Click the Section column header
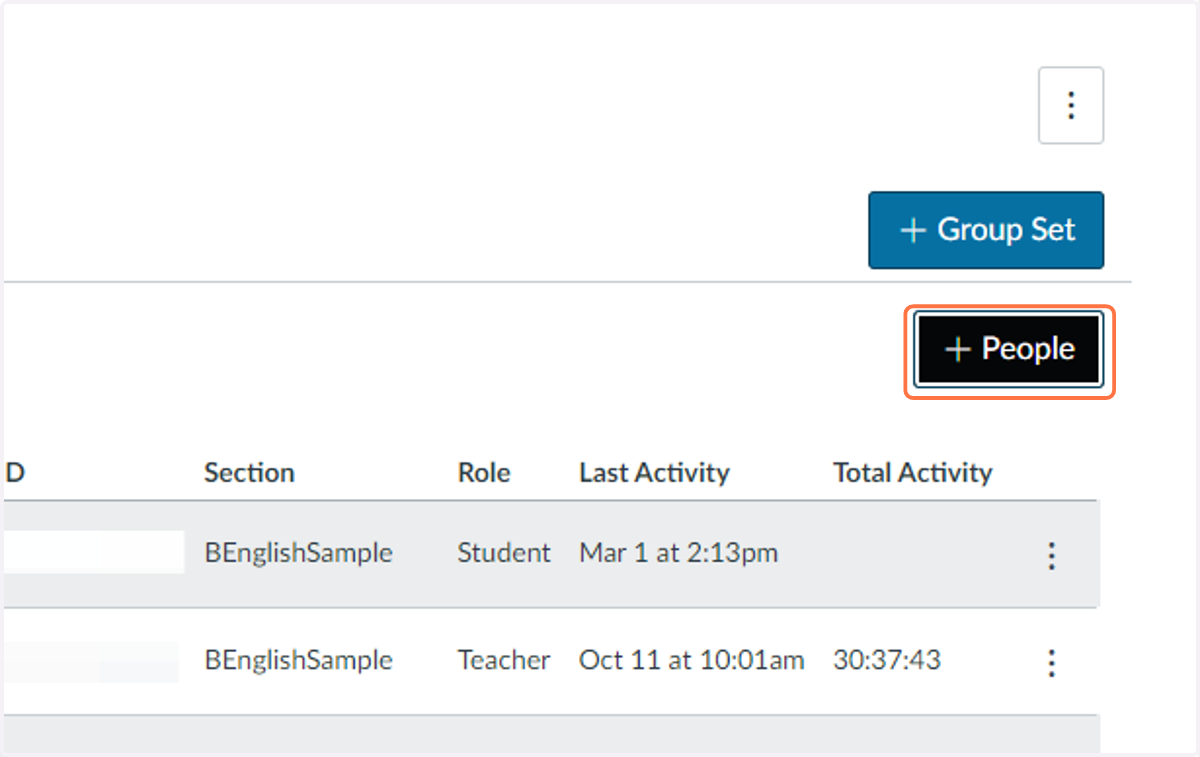 249,473
